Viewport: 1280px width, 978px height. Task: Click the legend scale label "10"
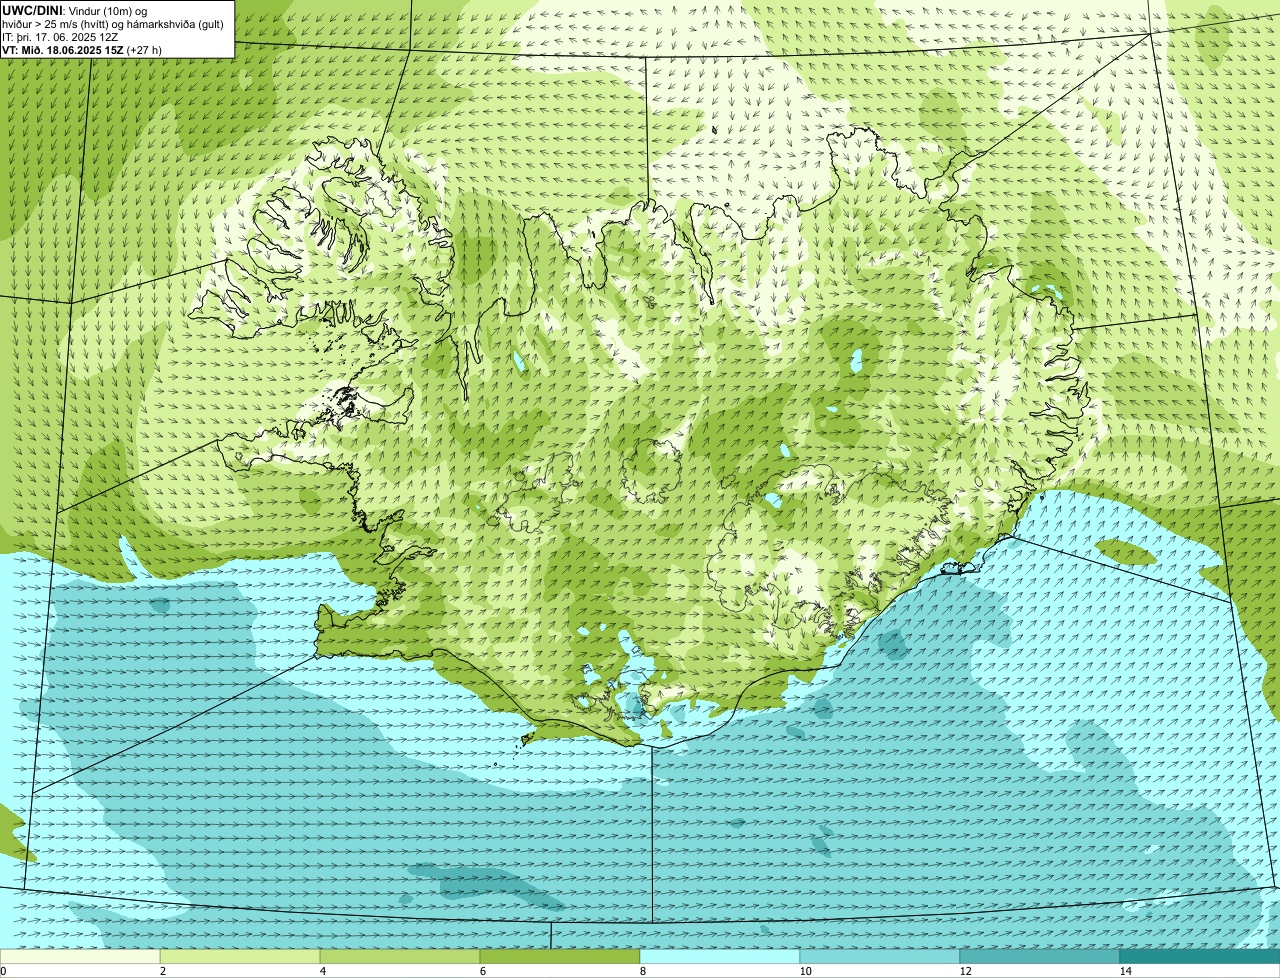pos(805,971)
